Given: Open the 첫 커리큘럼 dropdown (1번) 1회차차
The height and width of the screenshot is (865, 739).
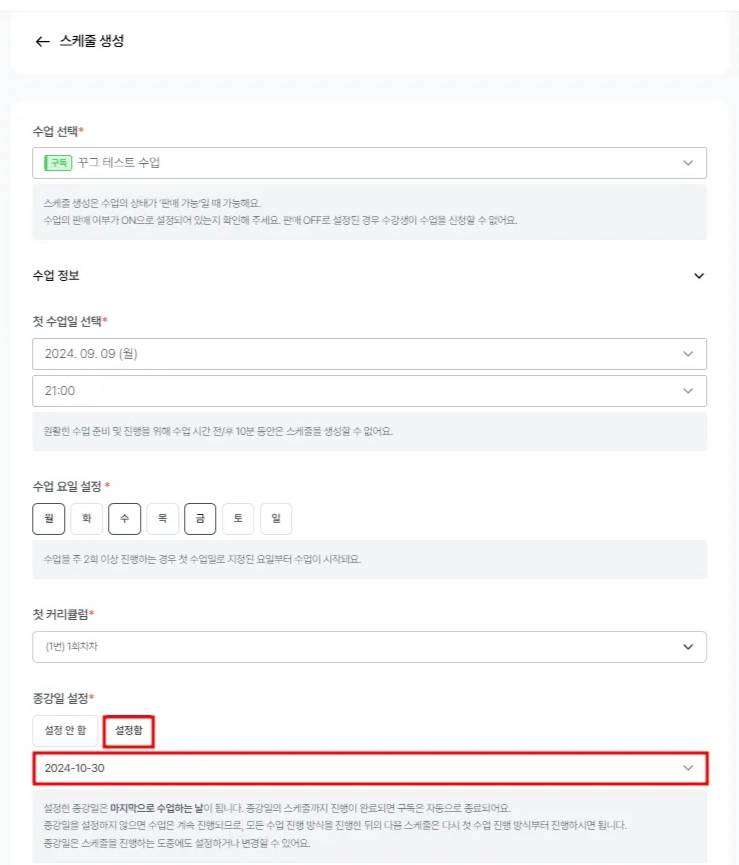Looking at the screenshot, I should (368, 647).
